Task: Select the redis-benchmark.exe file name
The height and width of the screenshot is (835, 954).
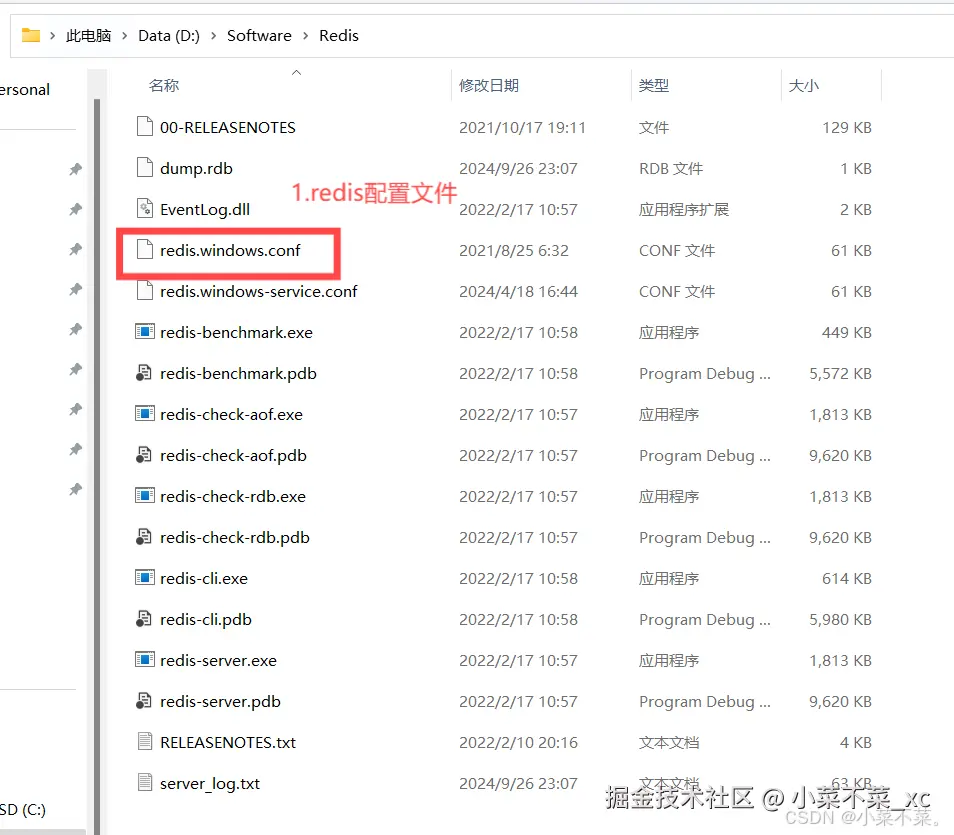Action: coord(236,333)
